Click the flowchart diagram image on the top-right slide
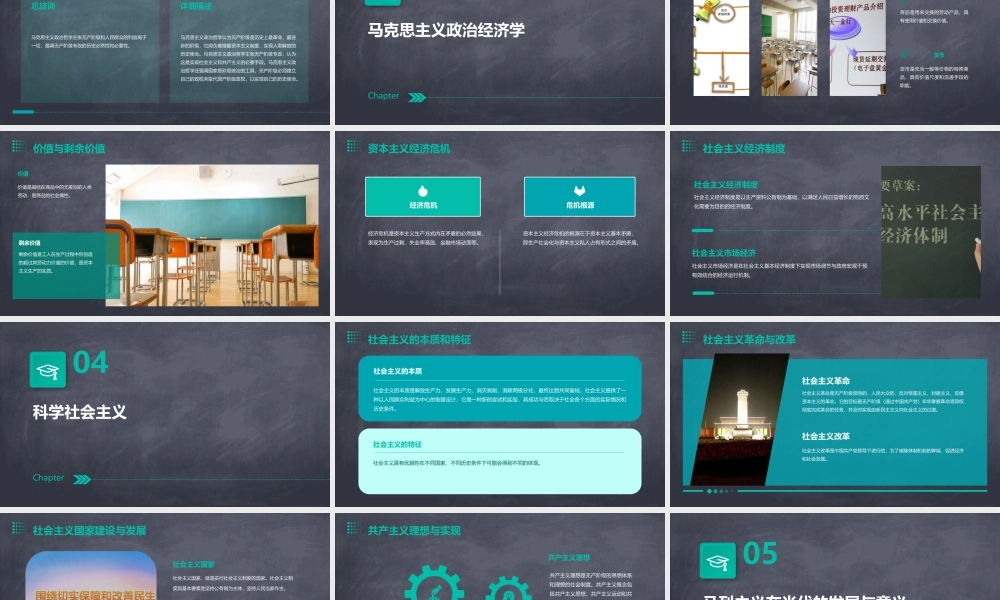This screenshot has width=1000, height=600. click(721, 48)
